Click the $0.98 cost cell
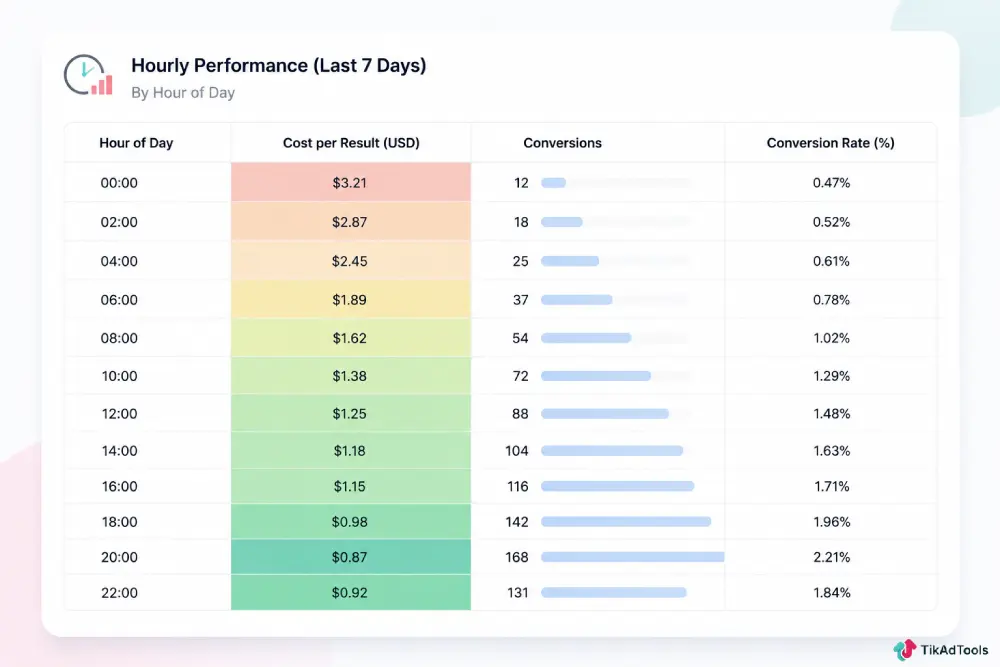Image resolution: width=1000 pixels, height=667 pixels. [351, 522]
